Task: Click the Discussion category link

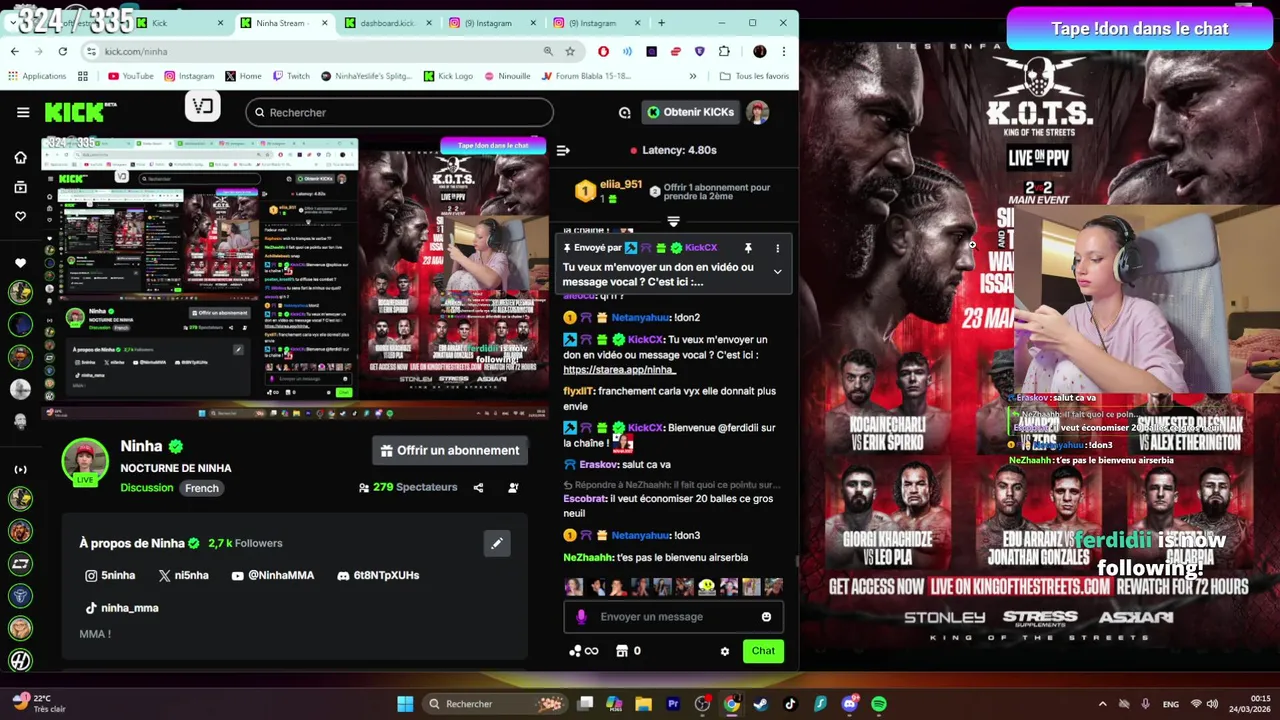Action: coord(147,488)
